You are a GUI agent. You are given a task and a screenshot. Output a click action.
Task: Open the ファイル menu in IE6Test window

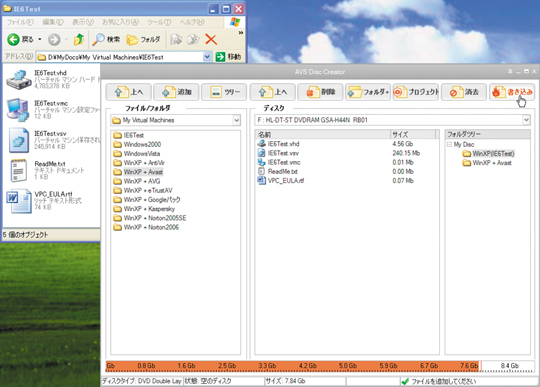(x=20, y=22)
